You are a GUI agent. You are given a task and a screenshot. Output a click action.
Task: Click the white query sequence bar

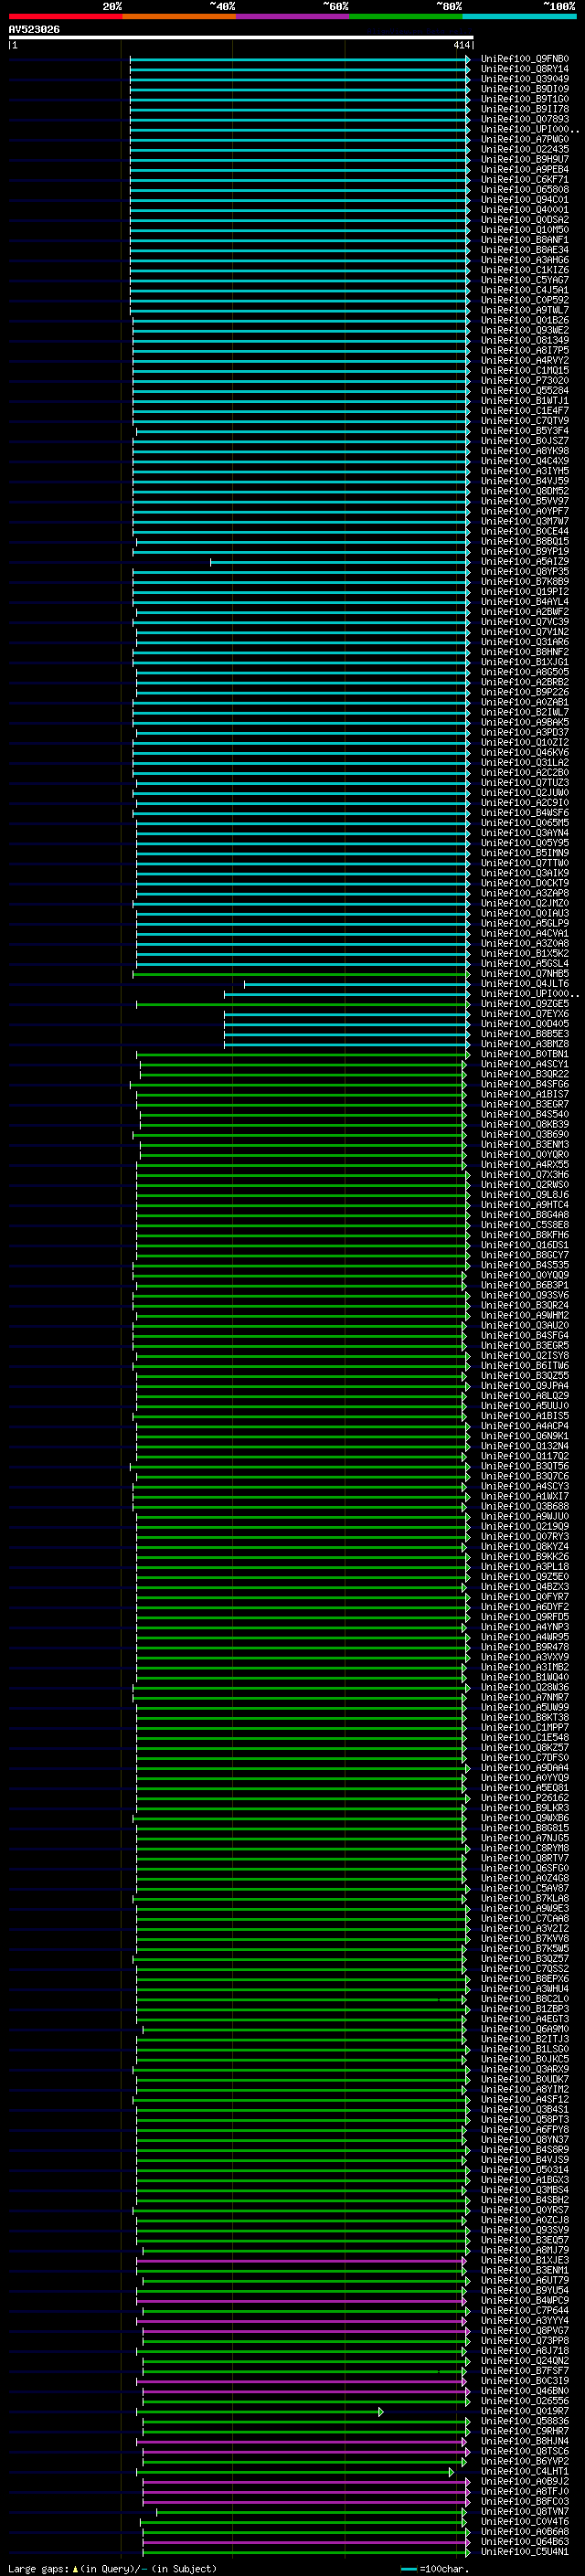[x=241, y=38]
